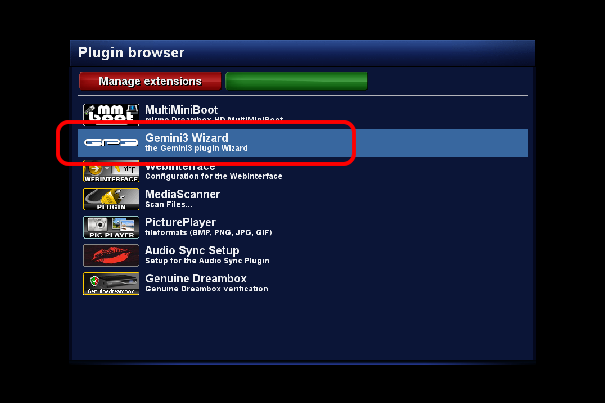Click the Genuine Dreambox icon
605x403 pixels.
click(x=111, y=284)
